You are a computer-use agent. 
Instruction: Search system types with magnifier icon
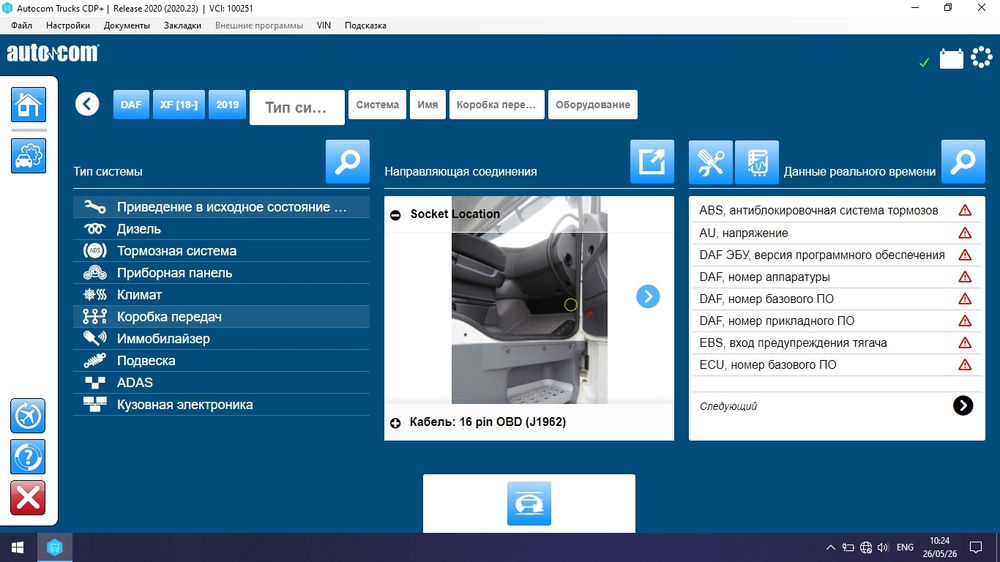coord(348,162)
